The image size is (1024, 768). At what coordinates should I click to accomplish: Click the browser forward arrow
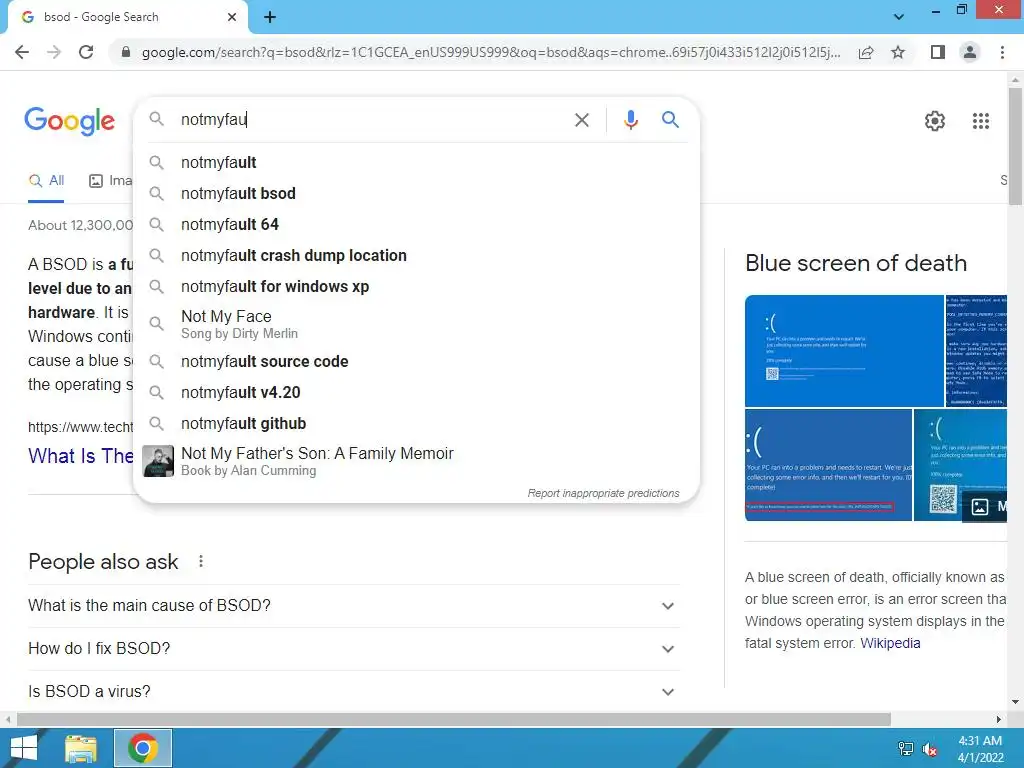[54, 52]
